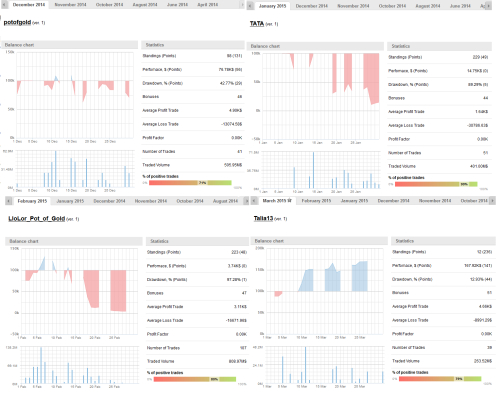This screenshot has height=397, width=500.
Task: Open the TATA strategy name link
Action: (x=257, y=24)
